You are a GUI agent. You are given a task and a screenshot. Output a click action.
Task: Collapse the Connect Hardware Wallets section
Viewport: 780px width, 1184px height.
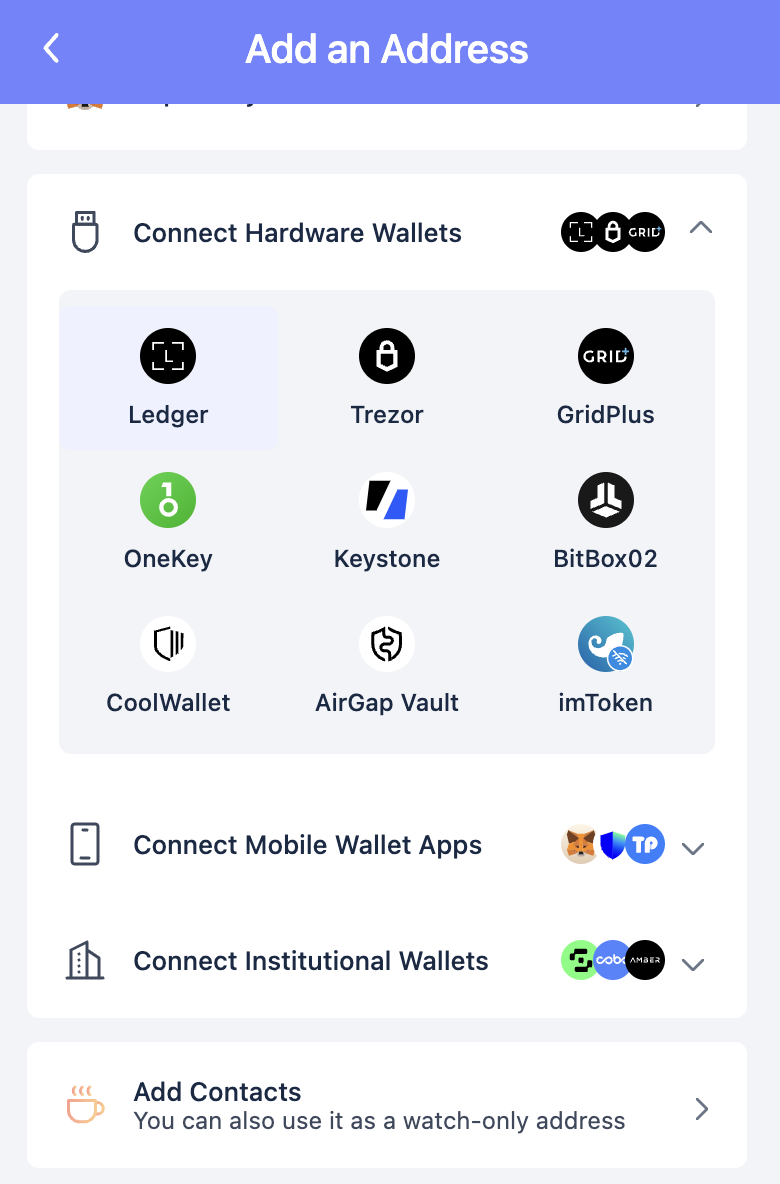coord(701,227)
